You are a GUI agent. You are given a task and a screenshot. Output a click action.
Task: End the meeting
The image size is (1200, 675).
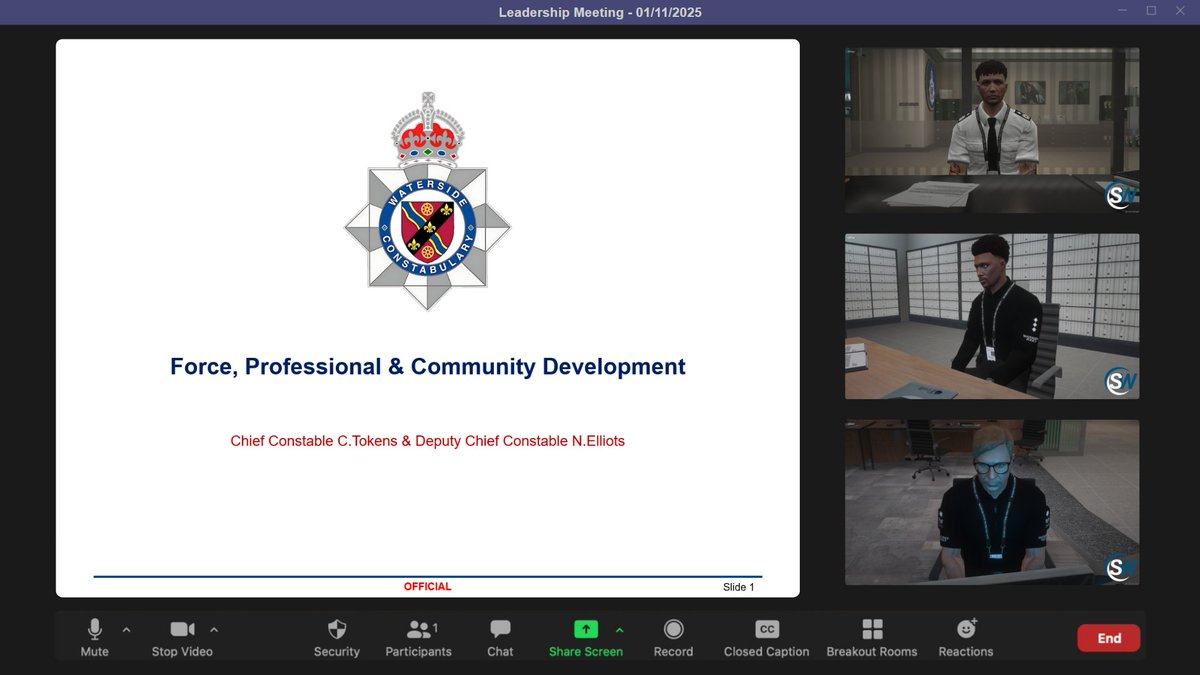(1108, 637)
